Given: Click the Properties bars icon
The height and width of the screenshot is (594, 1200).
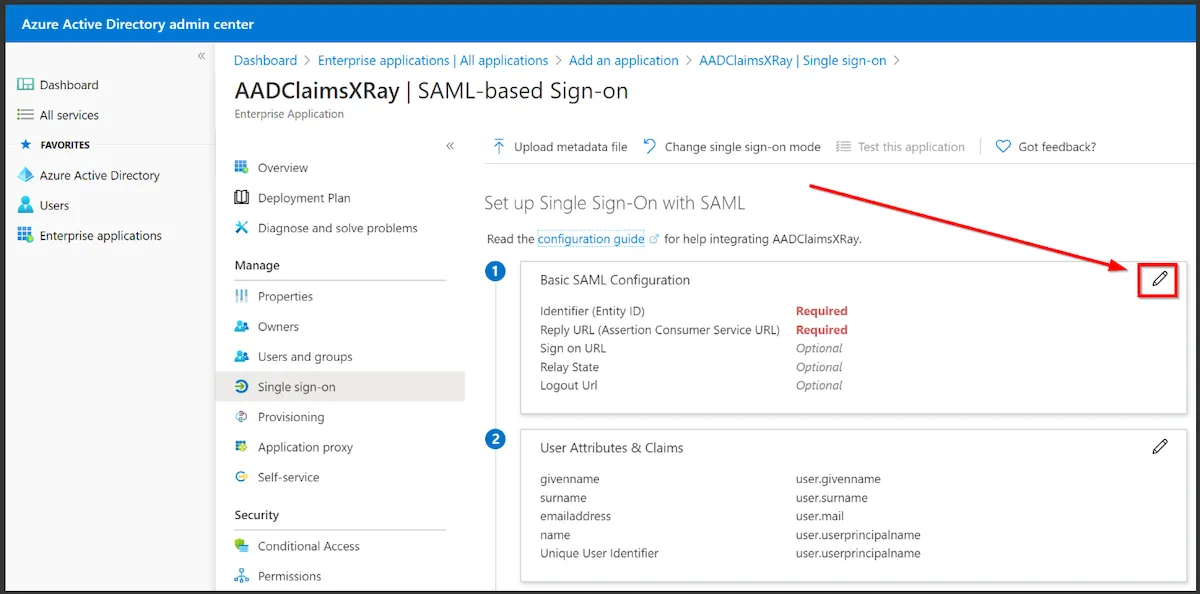Looking at the screenshot, I should [241, 296].
